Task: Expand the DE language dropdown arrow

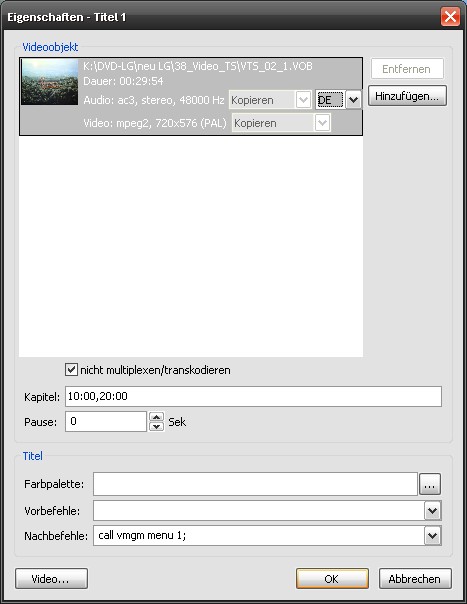Action: [x=353, y=100]
